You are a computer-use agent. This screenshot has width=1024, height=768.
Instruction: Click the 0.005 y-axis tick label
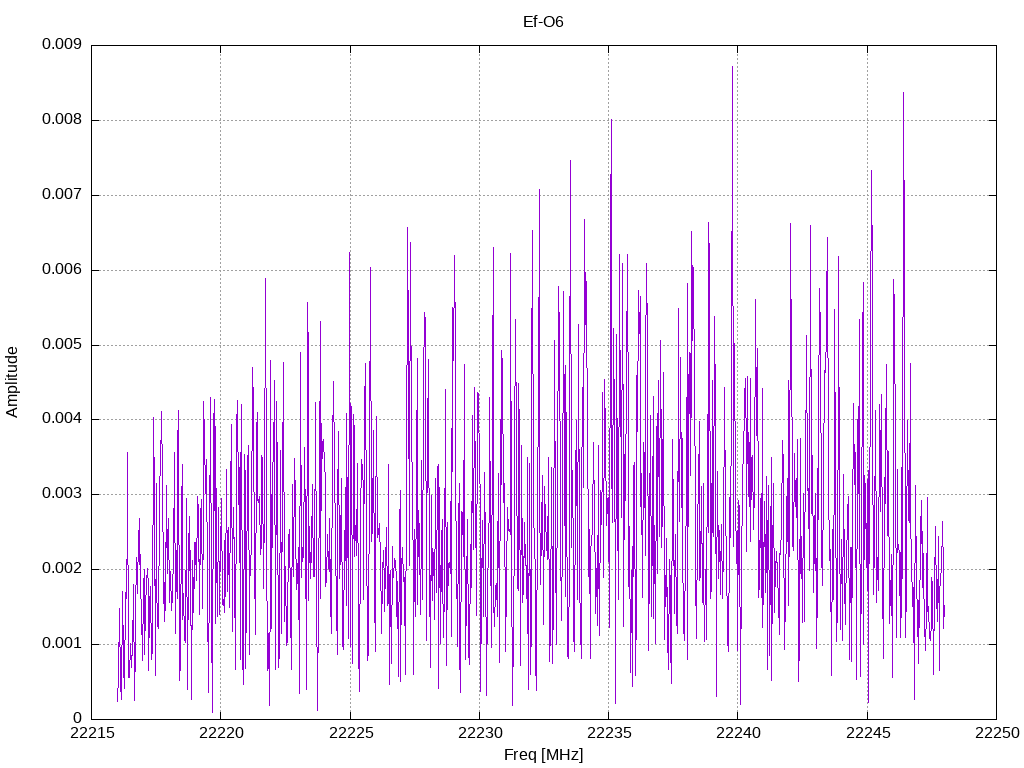coord(62,345)
